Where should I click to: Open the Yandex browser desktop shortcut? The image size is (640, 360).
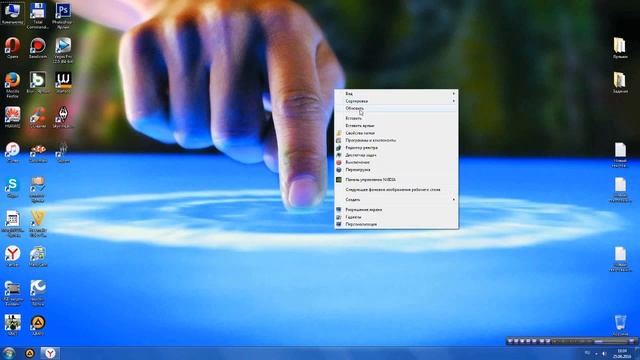(12, 256)
